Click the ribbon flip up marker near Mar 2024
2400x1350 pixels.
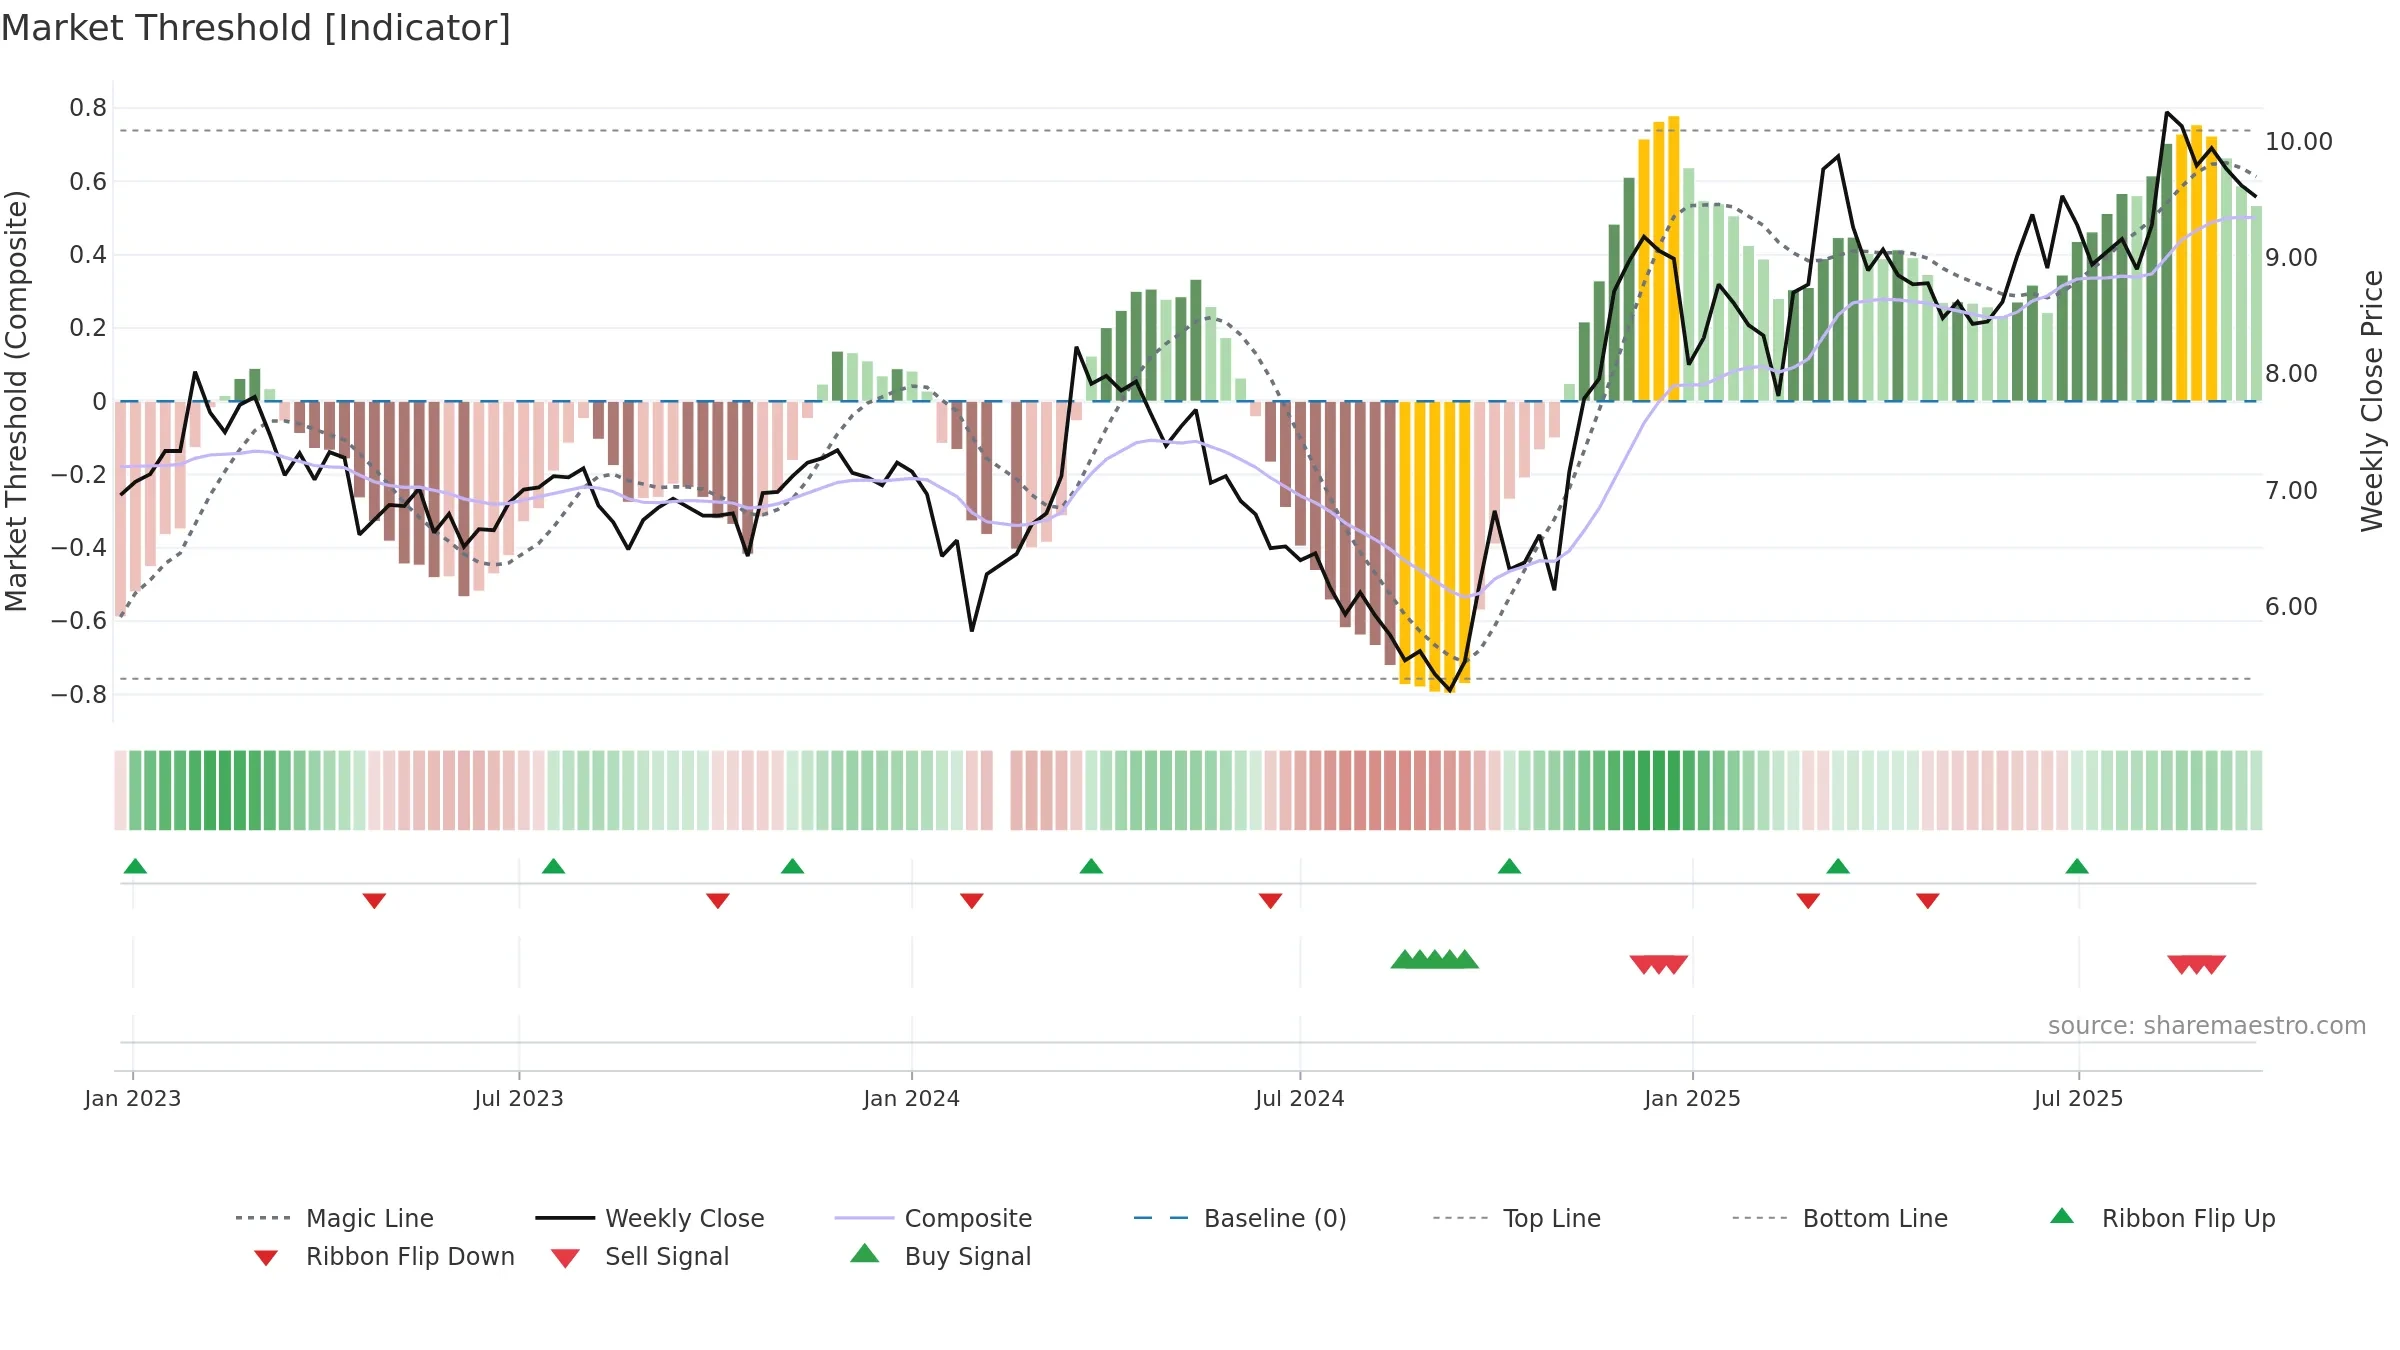(x=1091, y=866)
